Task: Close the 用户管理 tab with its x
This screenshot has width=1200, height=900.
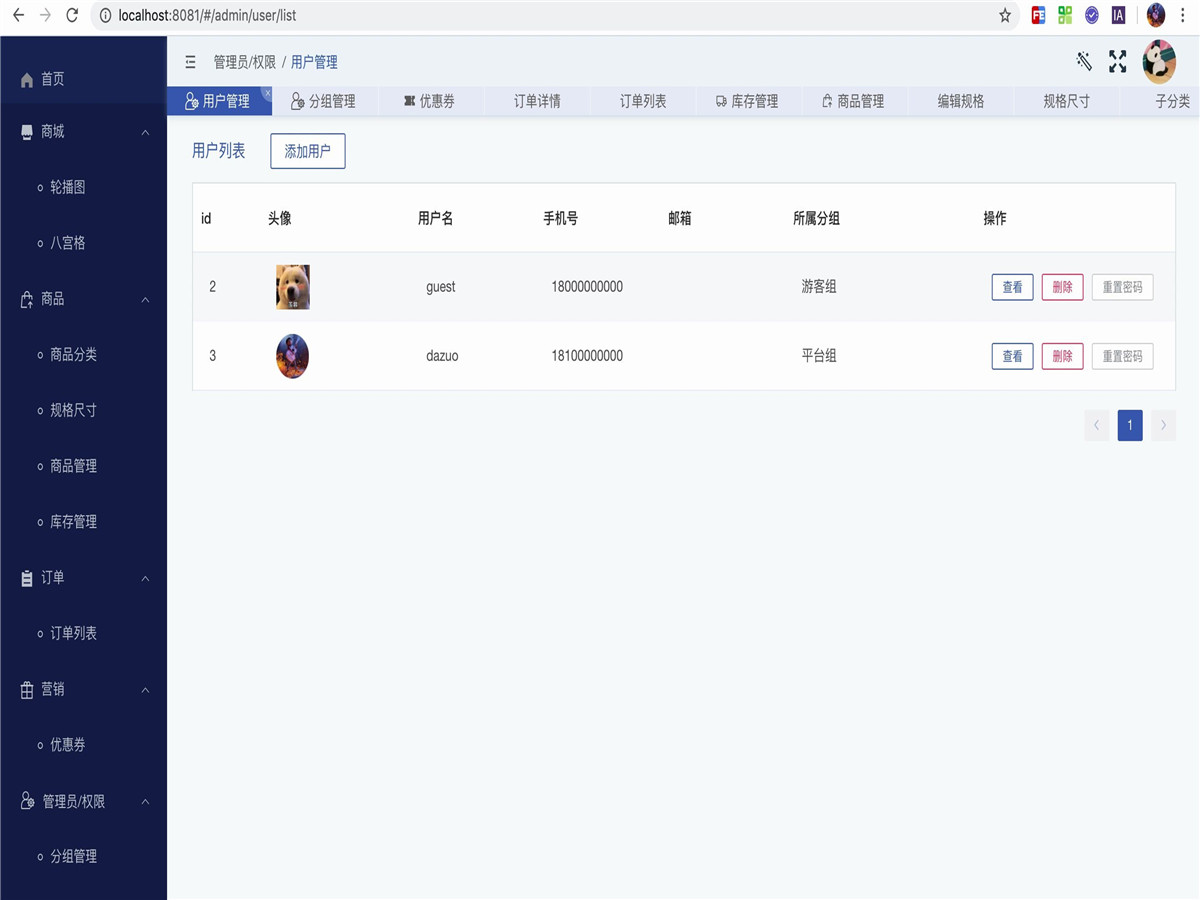Action: 267,92
